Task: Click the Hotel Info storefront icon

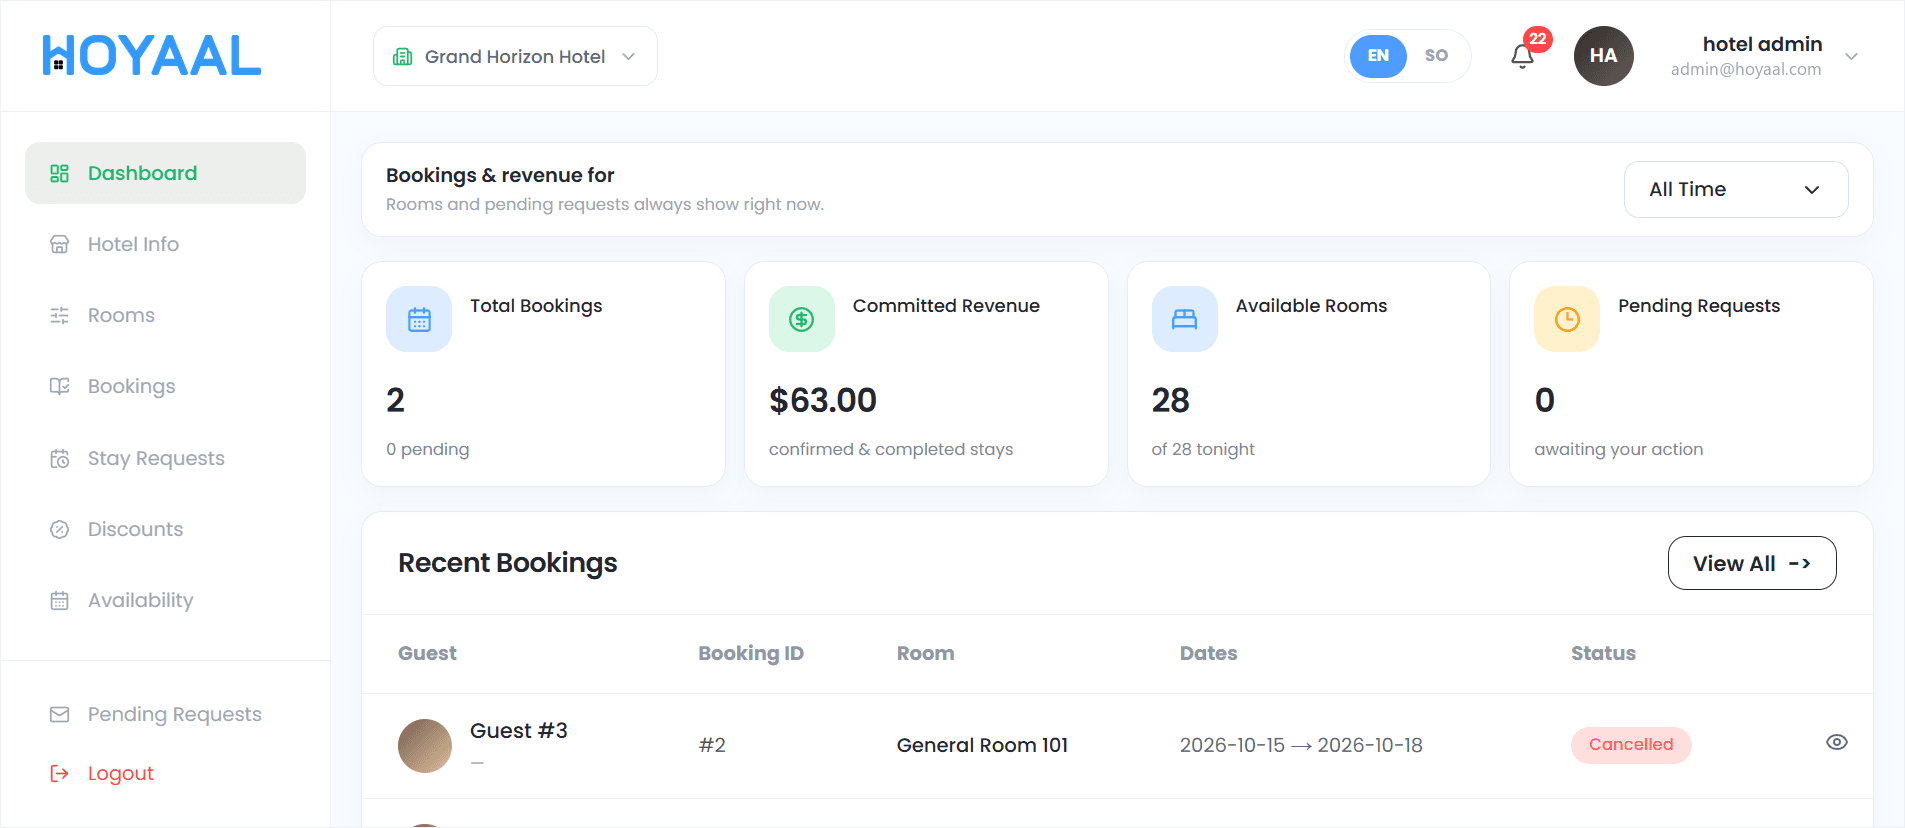Action: pyautogui.click(x=60, y=244)
